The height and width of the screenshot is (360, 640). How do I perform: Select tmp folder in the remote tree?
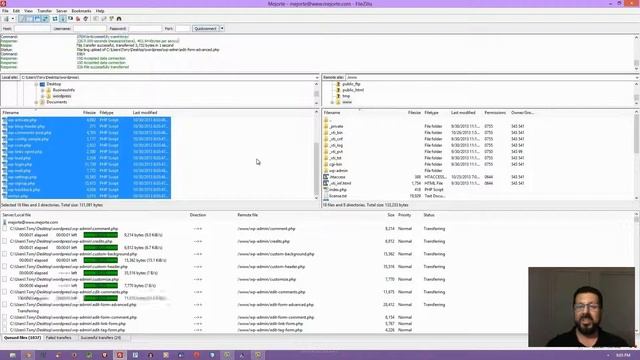[346, 96]
